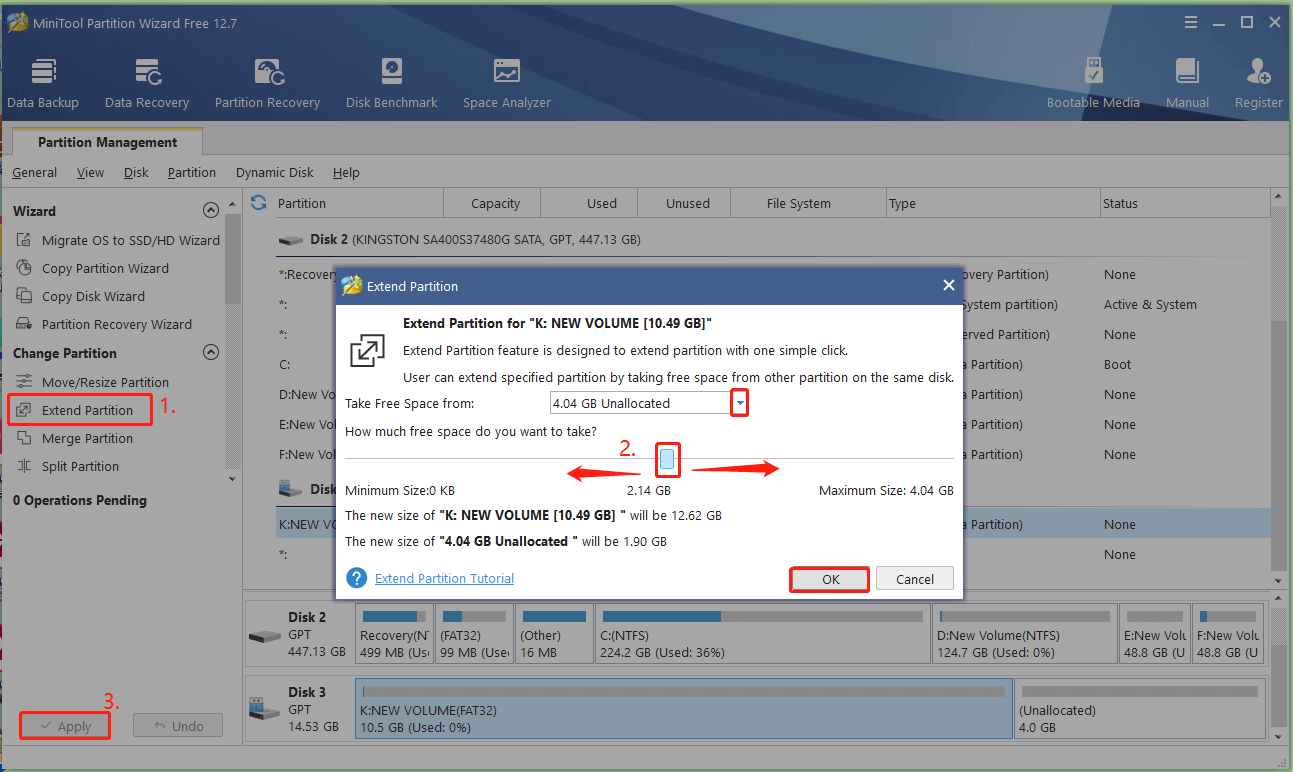The image size is (1293, 772).
Task: Open the Extend Partition Tutorial link
Action: [444, 578]
